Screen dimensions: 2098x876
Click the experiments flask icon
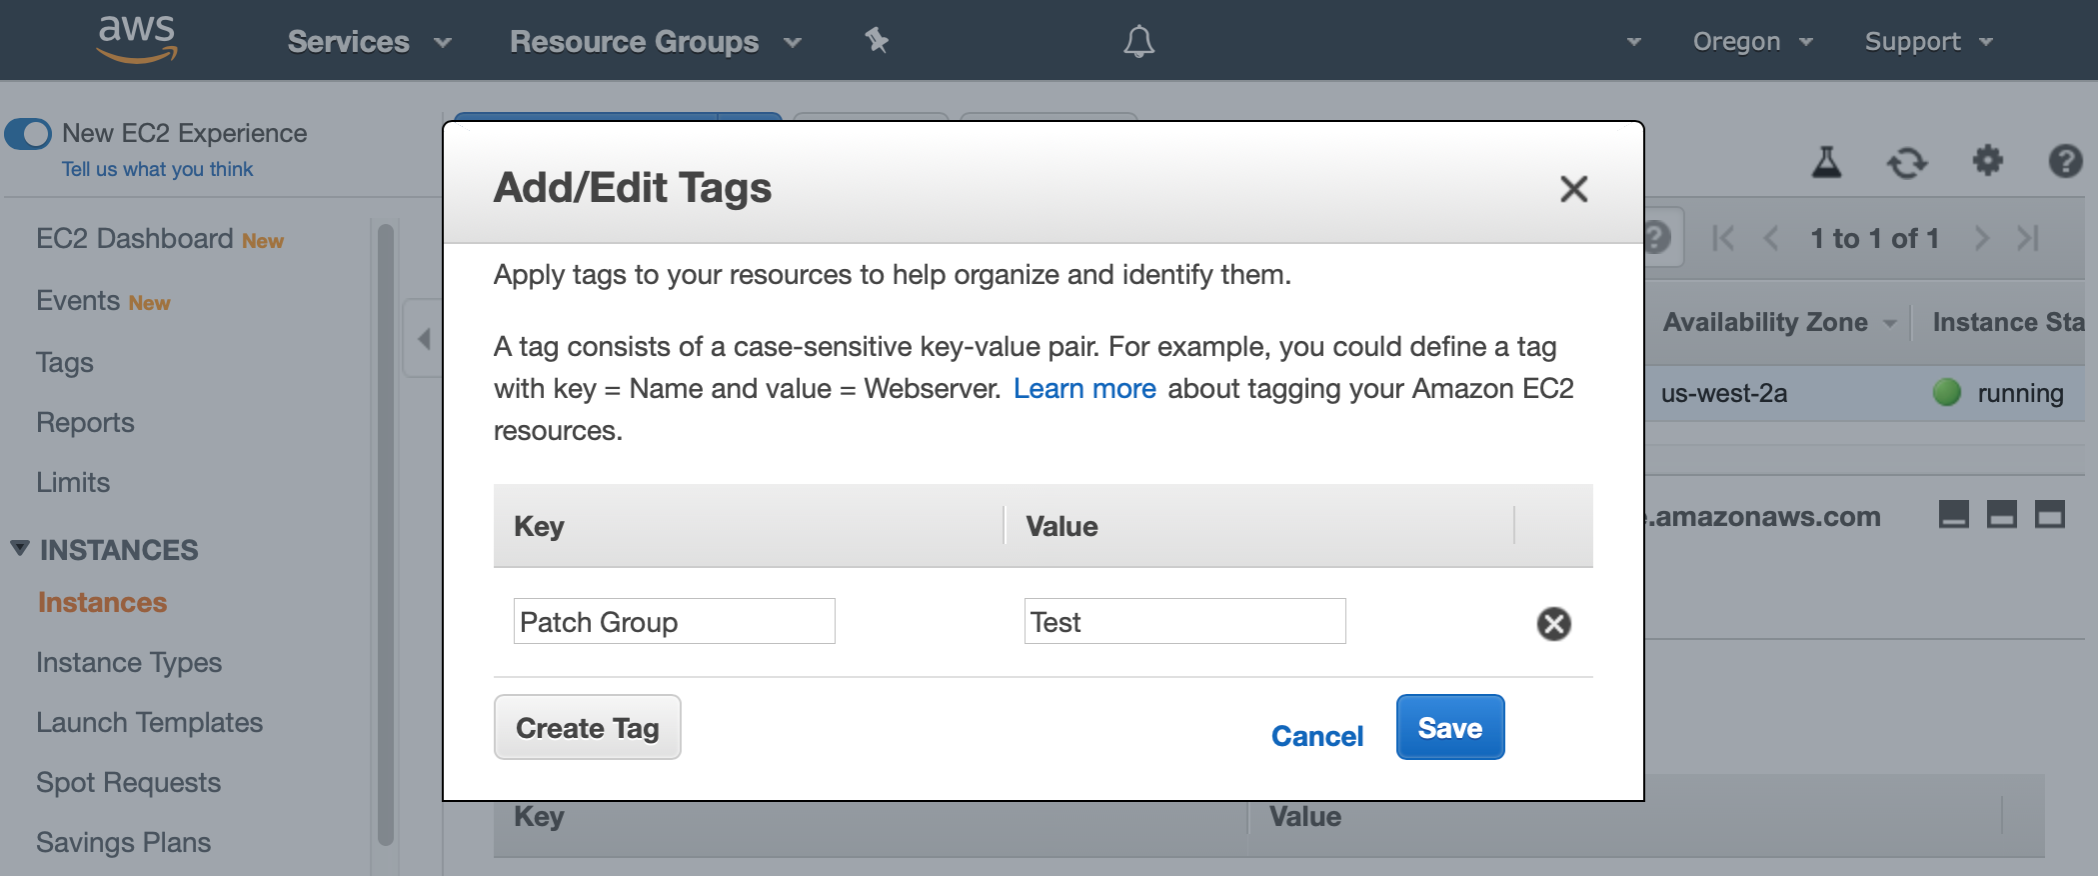tap(1827, 161)
